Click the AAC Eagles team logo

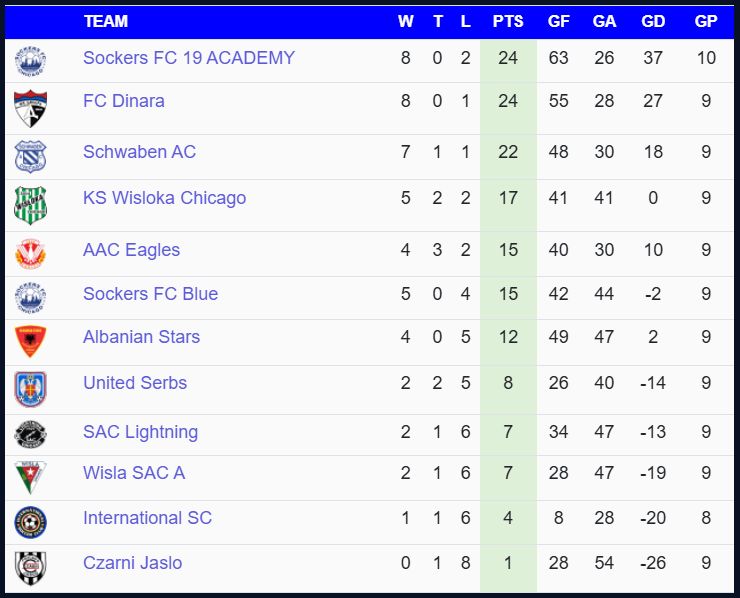tap(30, 253)
